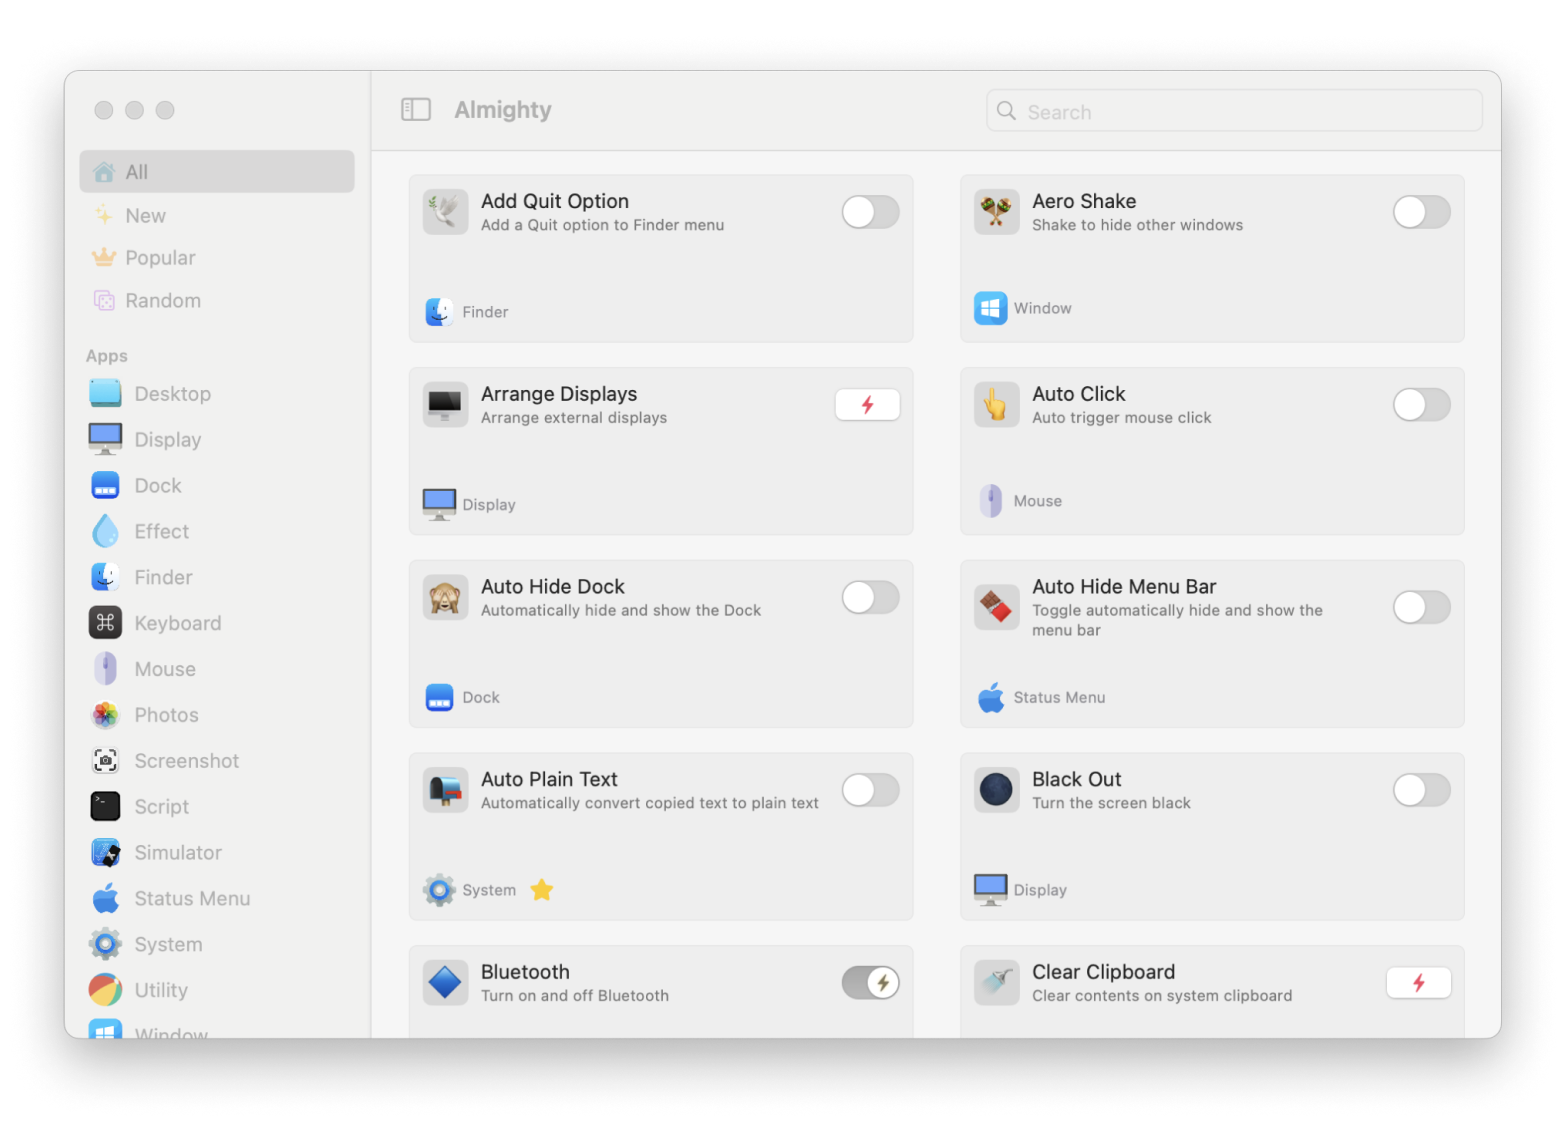1560x1132 pixels.
Task: Open the Utility sidebar entry
Action: click(x=217, y=990)
